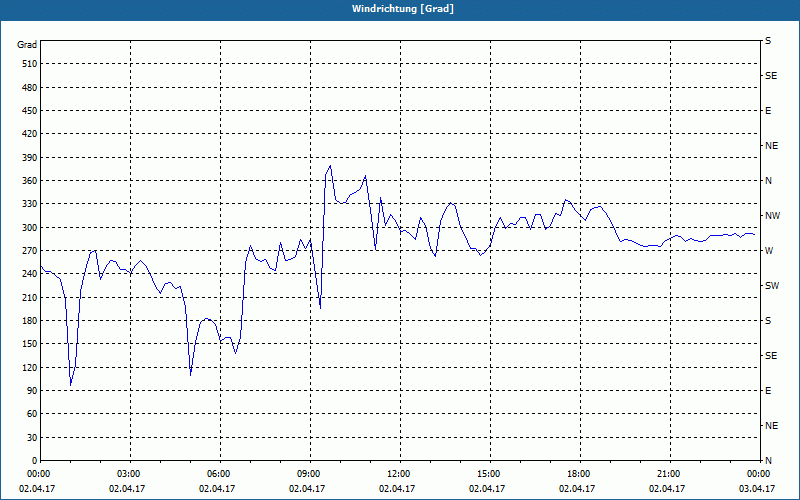Click the 360 y-axis tick label

point(29,181)
